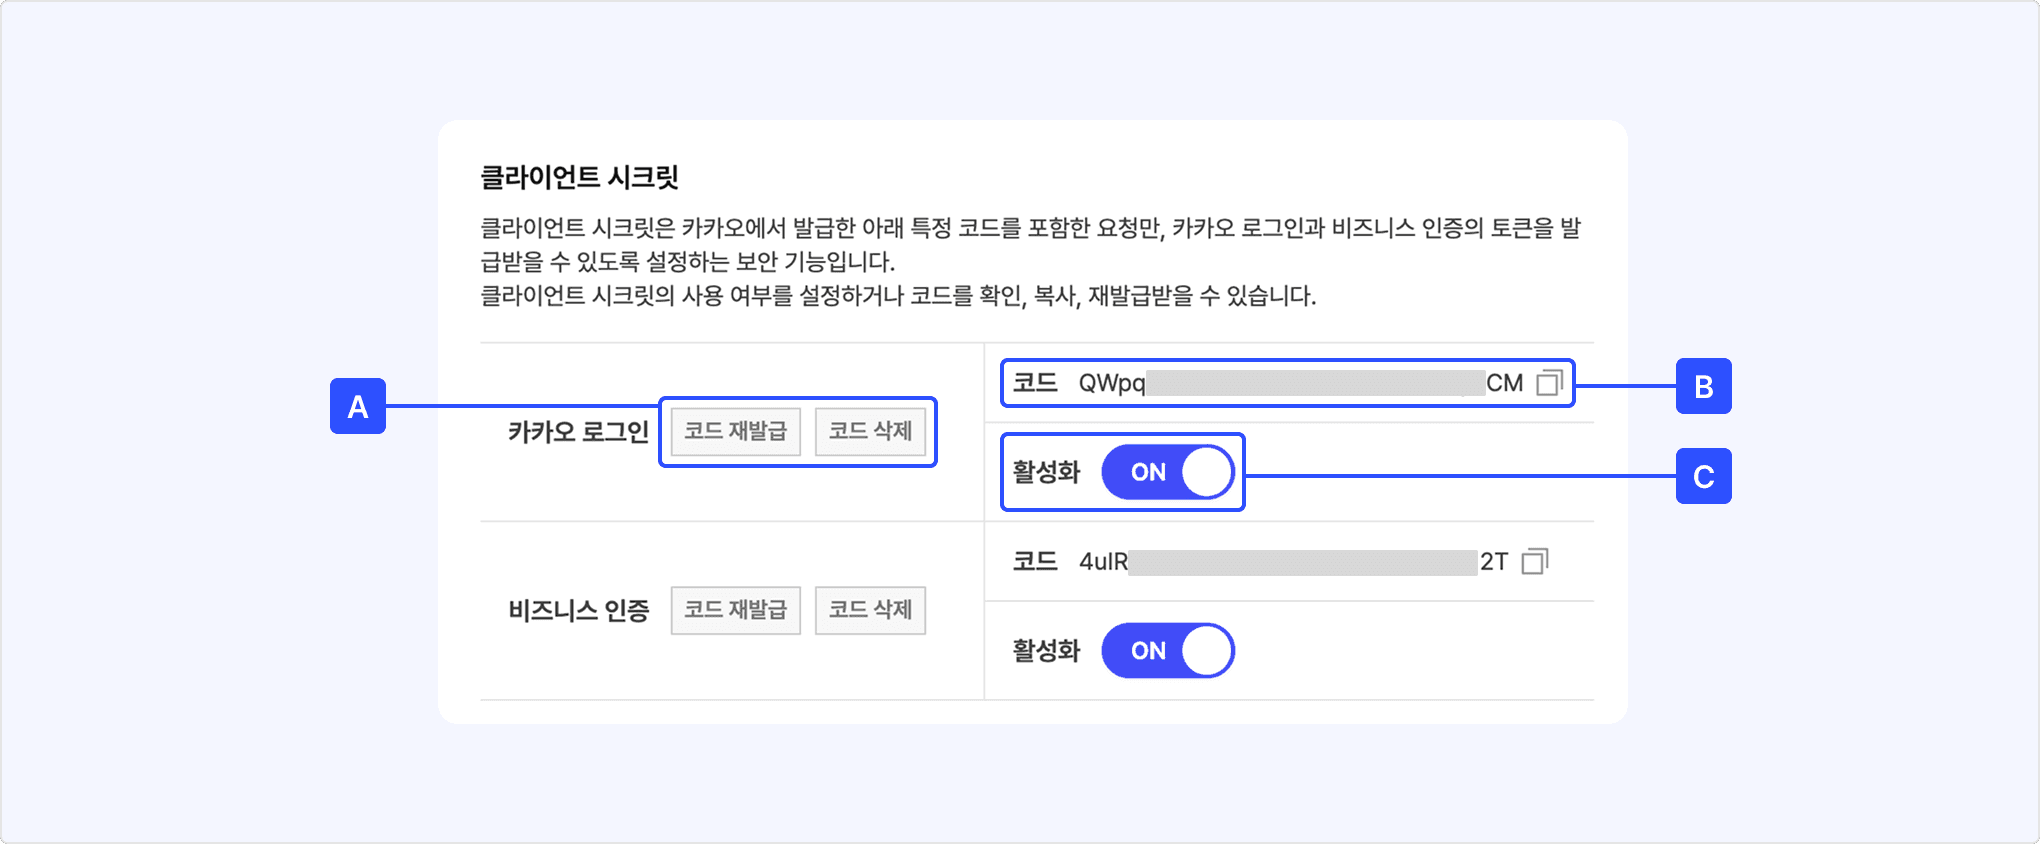Image resolution: width=2040 pixels, height=844 pixels.
Task: Select the masked code starting with QWpq
Action: pos(1300,383)
